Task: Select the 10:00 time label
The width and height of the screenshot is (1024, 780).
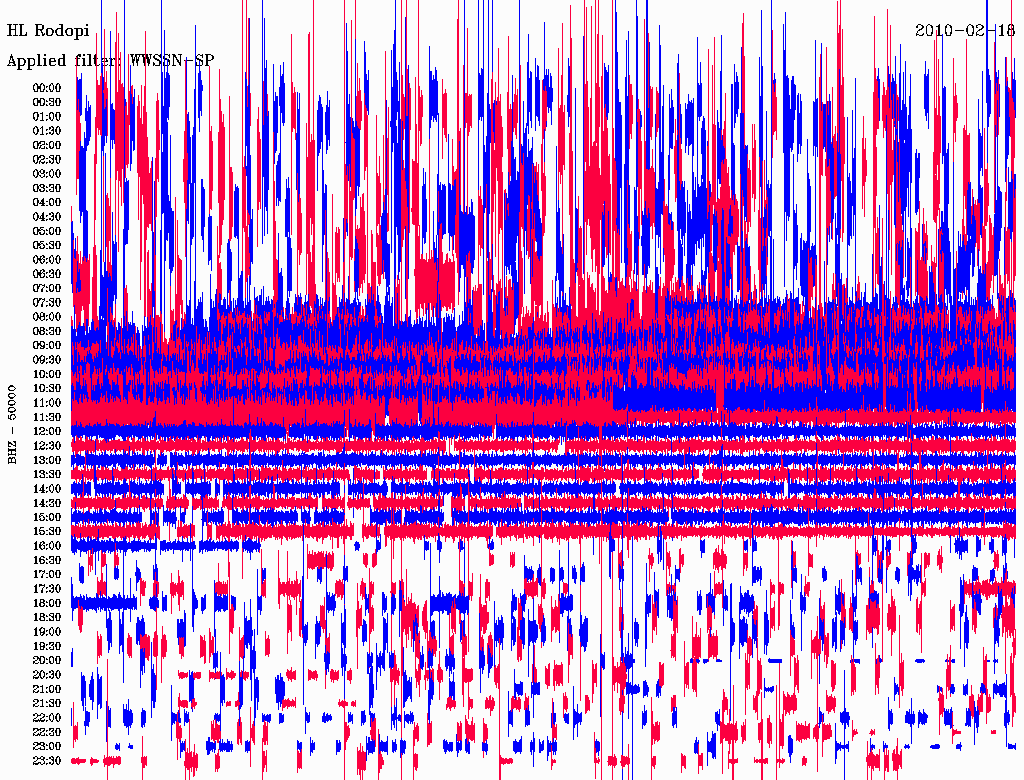Action: coord(47,374)
